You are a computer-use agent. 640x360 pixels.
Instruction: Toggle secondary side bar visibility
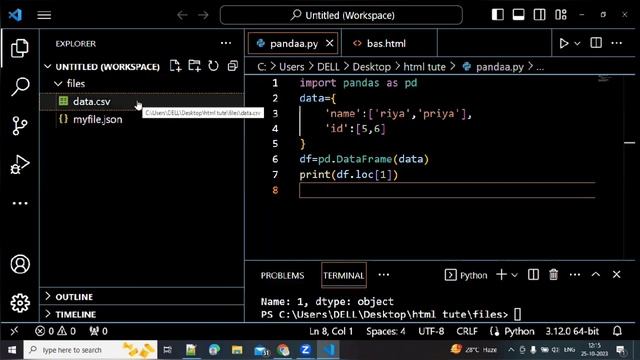tap(539, 15)
